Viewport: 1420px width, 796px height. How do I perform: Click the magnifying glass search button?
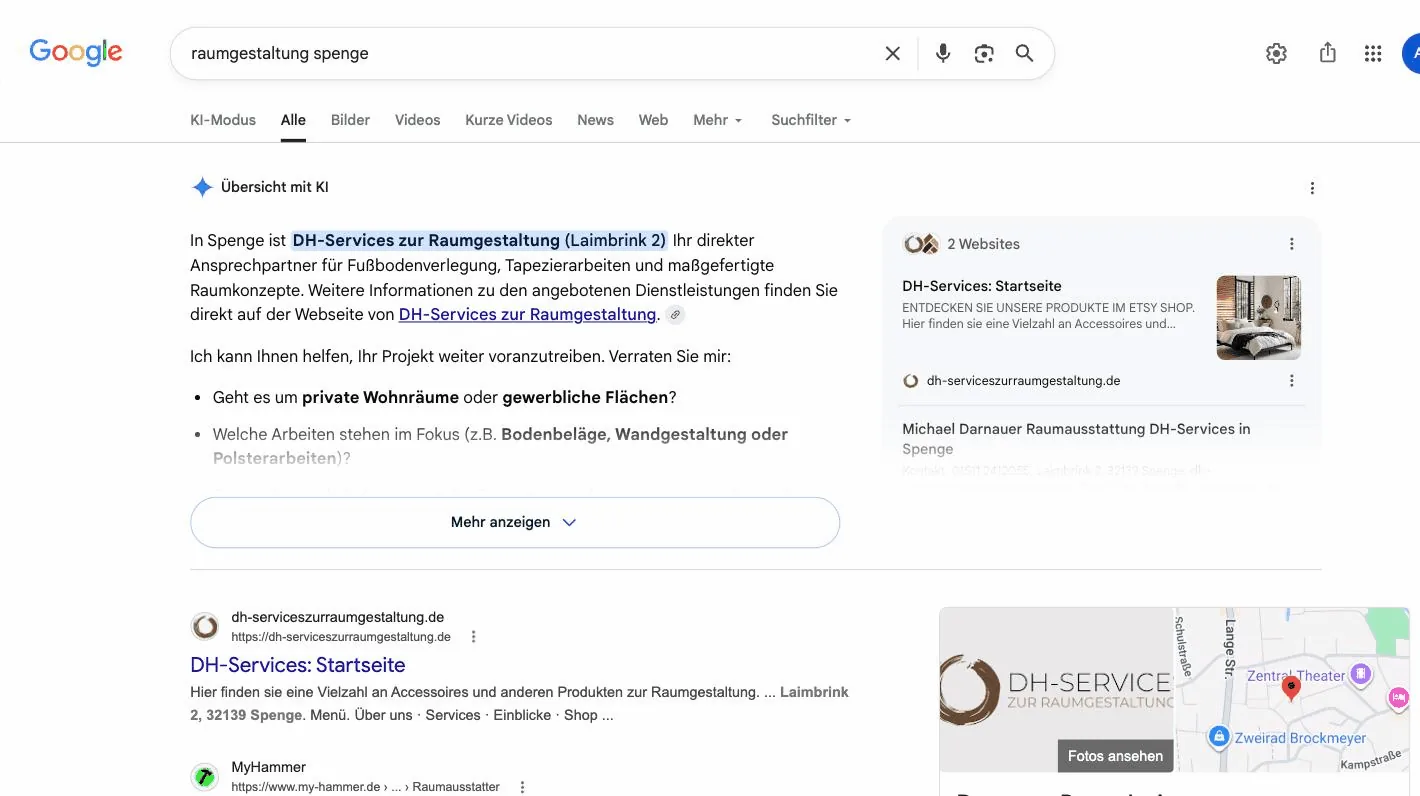pyautogui.click(x=1025, y=53)
